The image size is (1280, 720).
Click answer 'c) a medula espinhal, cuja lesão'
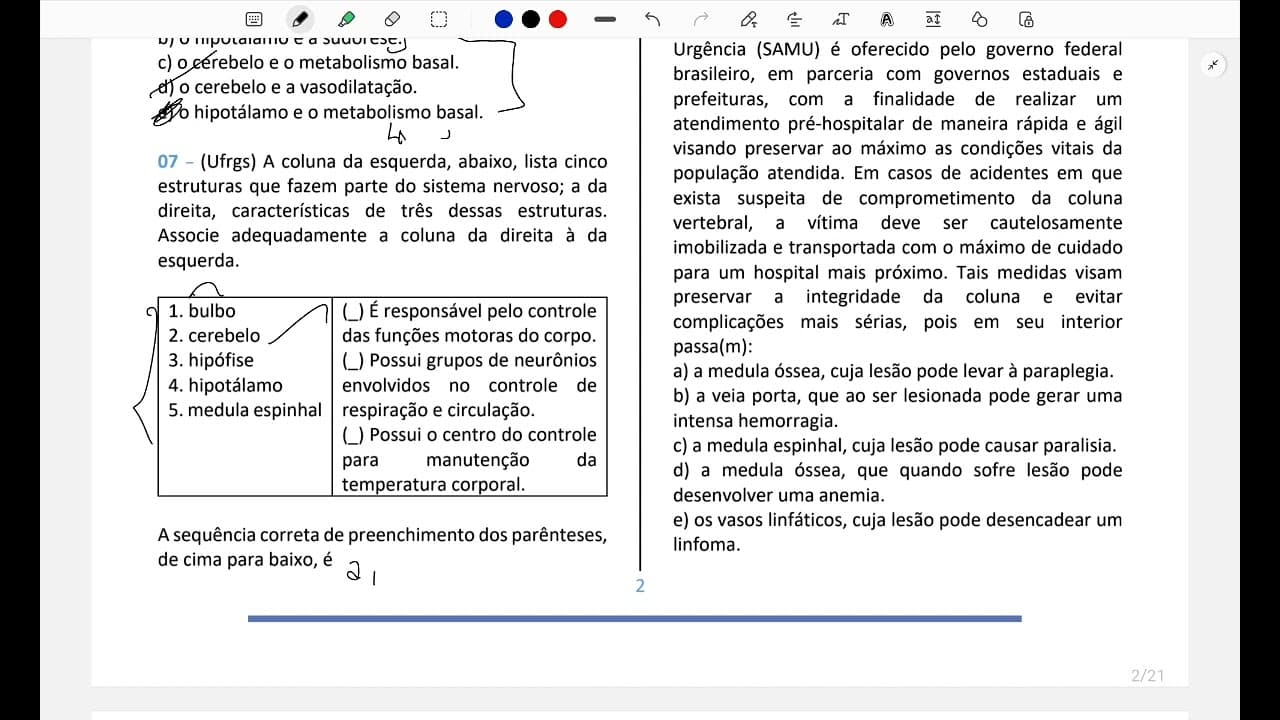895,446
